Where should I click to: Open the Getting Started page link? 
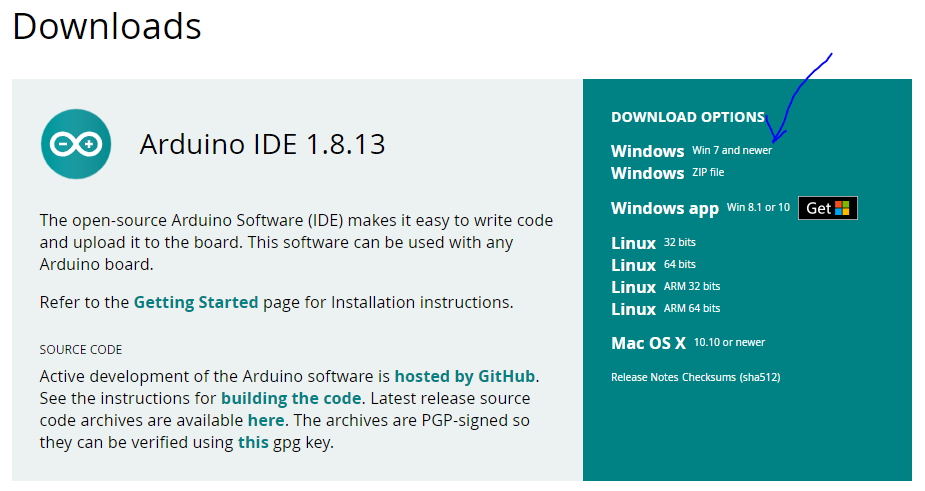point(196,302)
